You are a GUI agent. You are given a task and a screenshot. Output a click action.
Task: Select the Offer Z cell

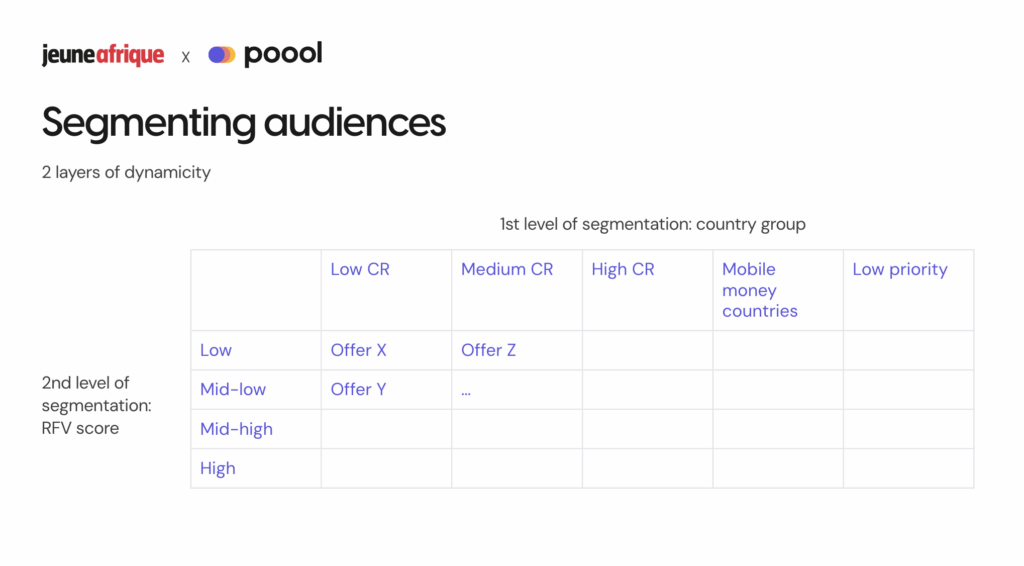(488, 350)
